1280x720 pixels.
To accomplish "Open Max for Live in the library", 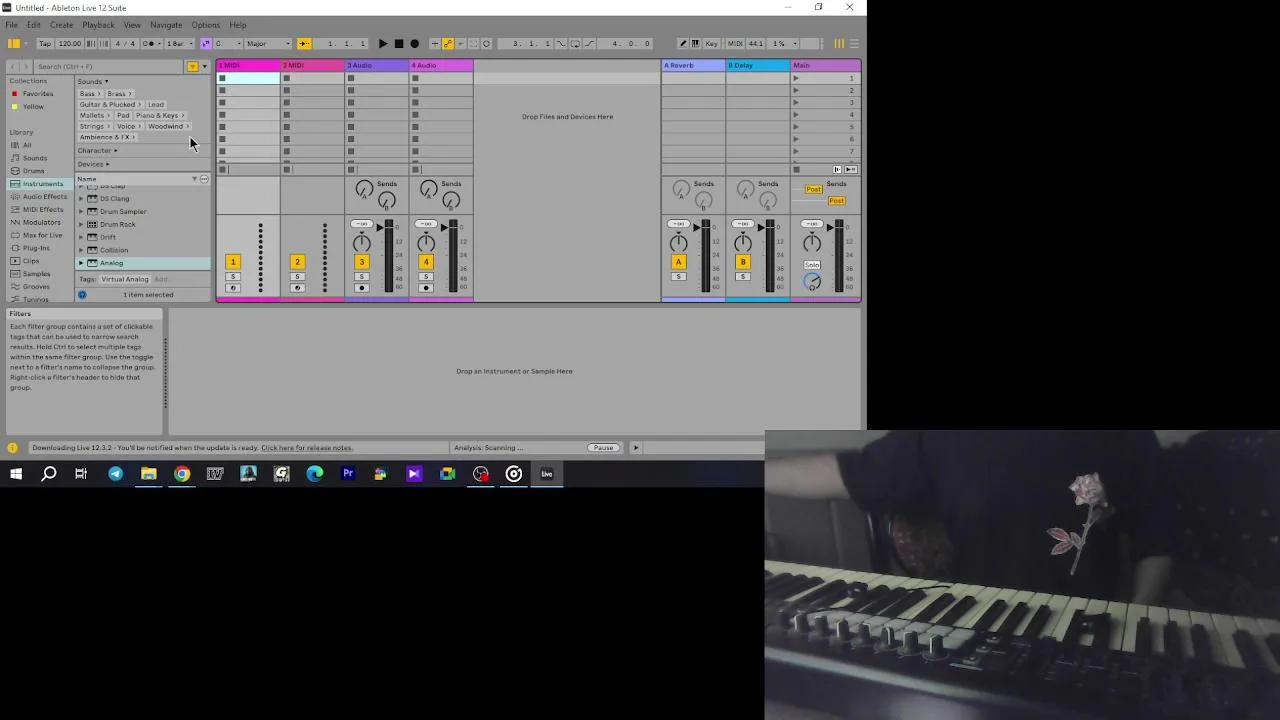I will click(42, 235).
